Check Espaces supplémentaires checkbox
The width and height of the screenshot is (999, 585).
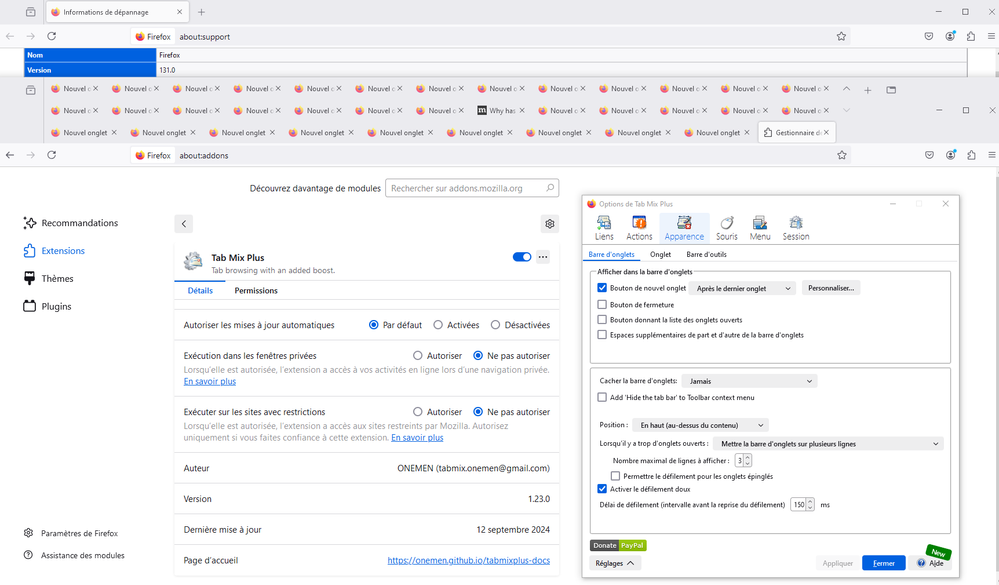[x=602, y=335]
